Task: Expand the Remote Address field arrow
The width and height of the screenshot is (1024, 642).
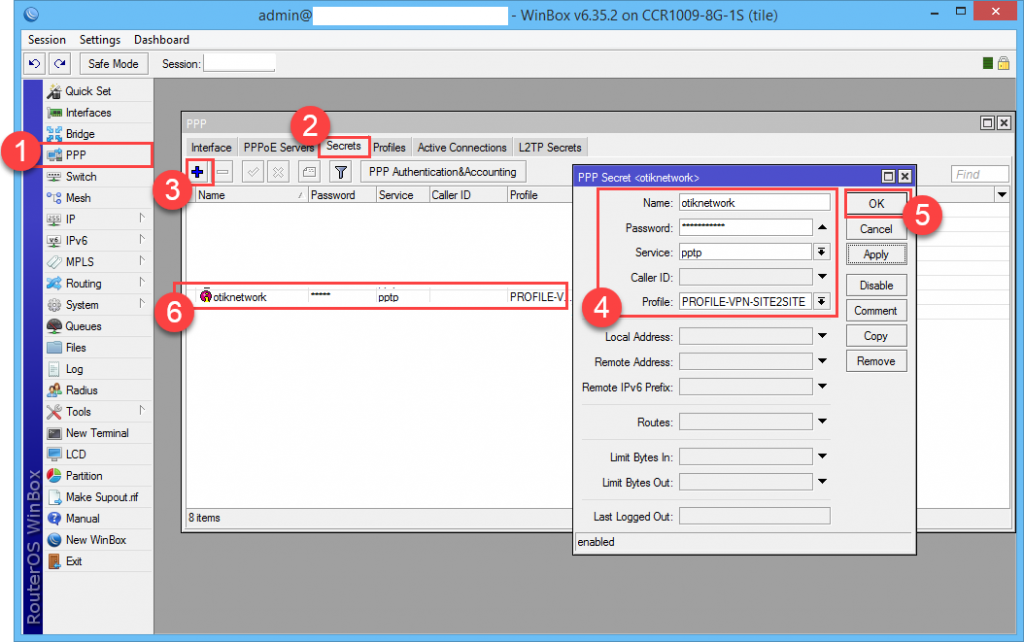Action: coord(822,361)
